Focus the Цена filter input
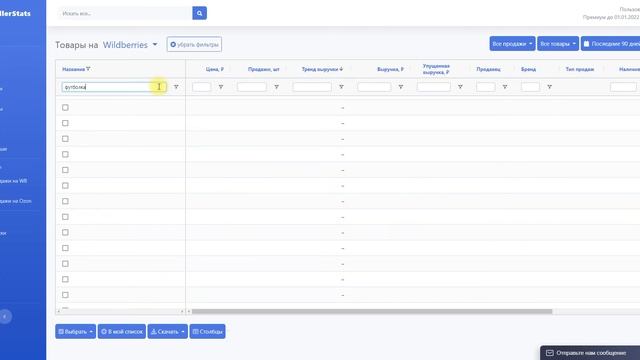The height and width of the screenshot is (360, 640). click(x=202, y=87)
